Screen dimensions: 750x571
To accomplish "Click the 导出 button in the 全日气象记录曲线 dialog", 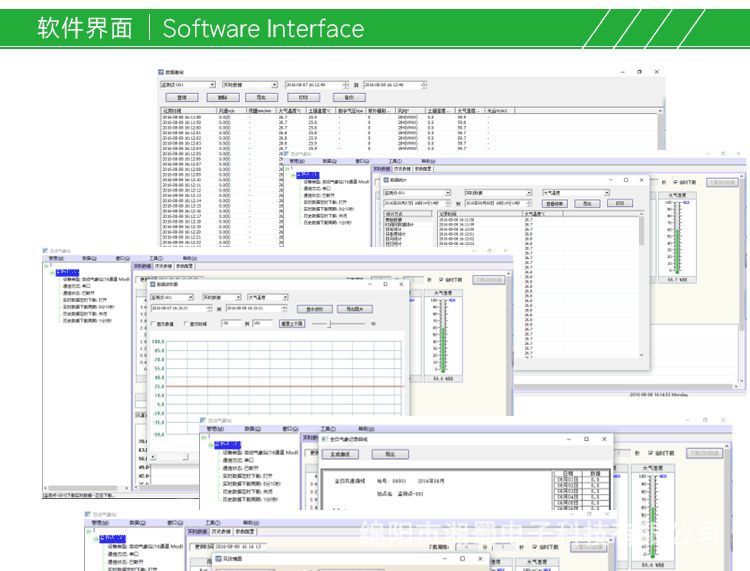I will (x=390, y=454).
